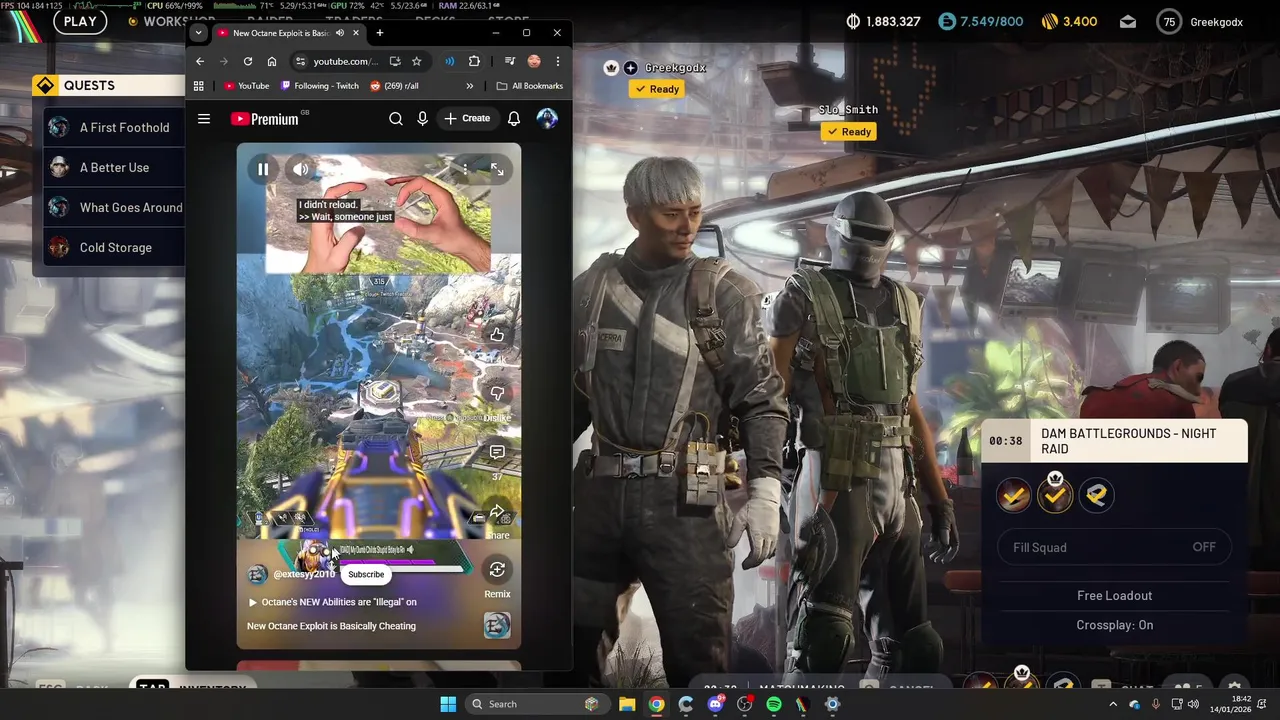
Task: Mute the tab via its speaker icon
Action: point(340,33)
